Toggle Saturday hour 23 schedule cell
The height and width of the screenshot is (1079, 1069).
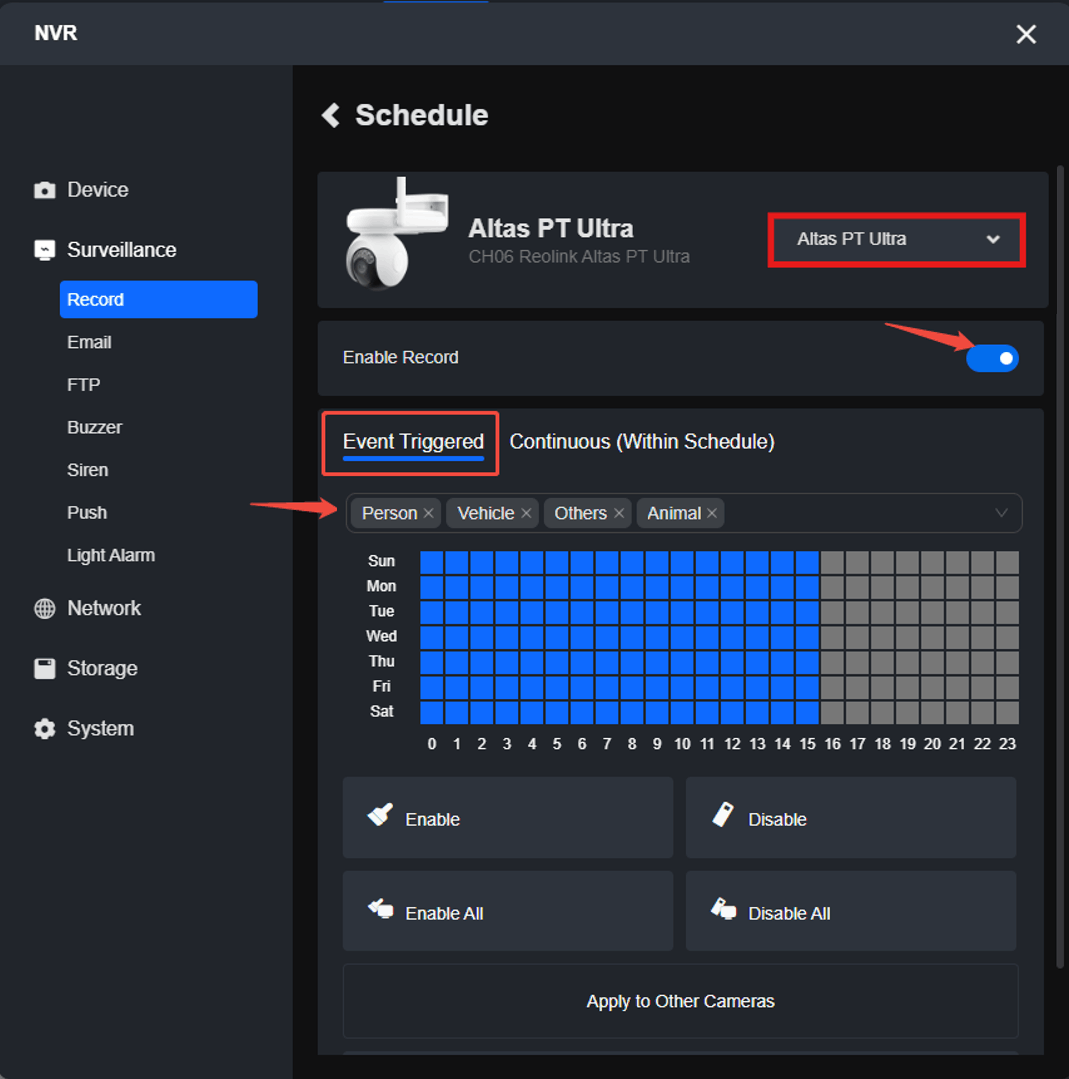pos(1008,713)
